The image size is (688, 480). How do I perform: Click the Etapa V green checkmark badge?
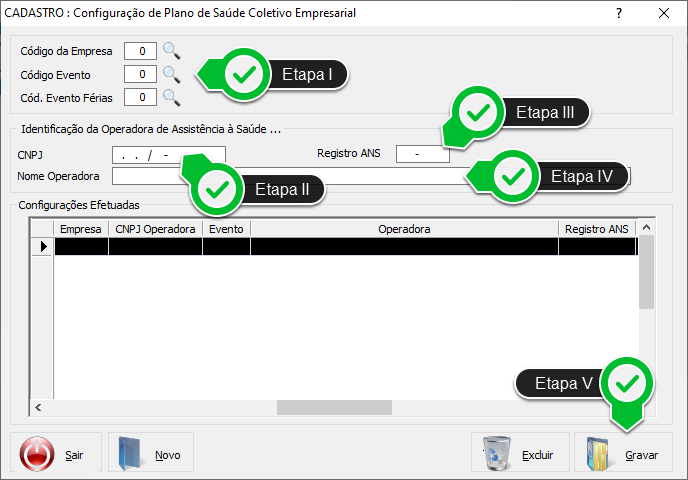(630, 383)
